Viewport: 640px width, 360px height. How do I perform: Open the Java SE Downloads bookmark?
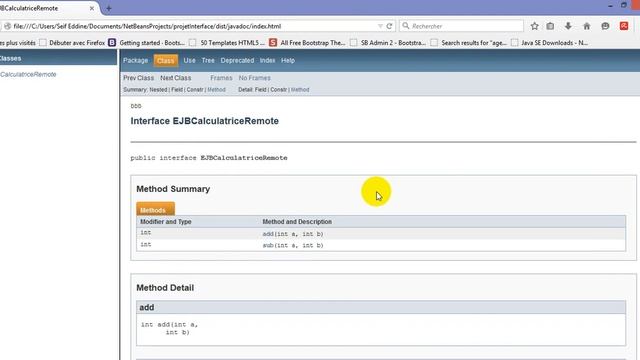tap(549, 42)
